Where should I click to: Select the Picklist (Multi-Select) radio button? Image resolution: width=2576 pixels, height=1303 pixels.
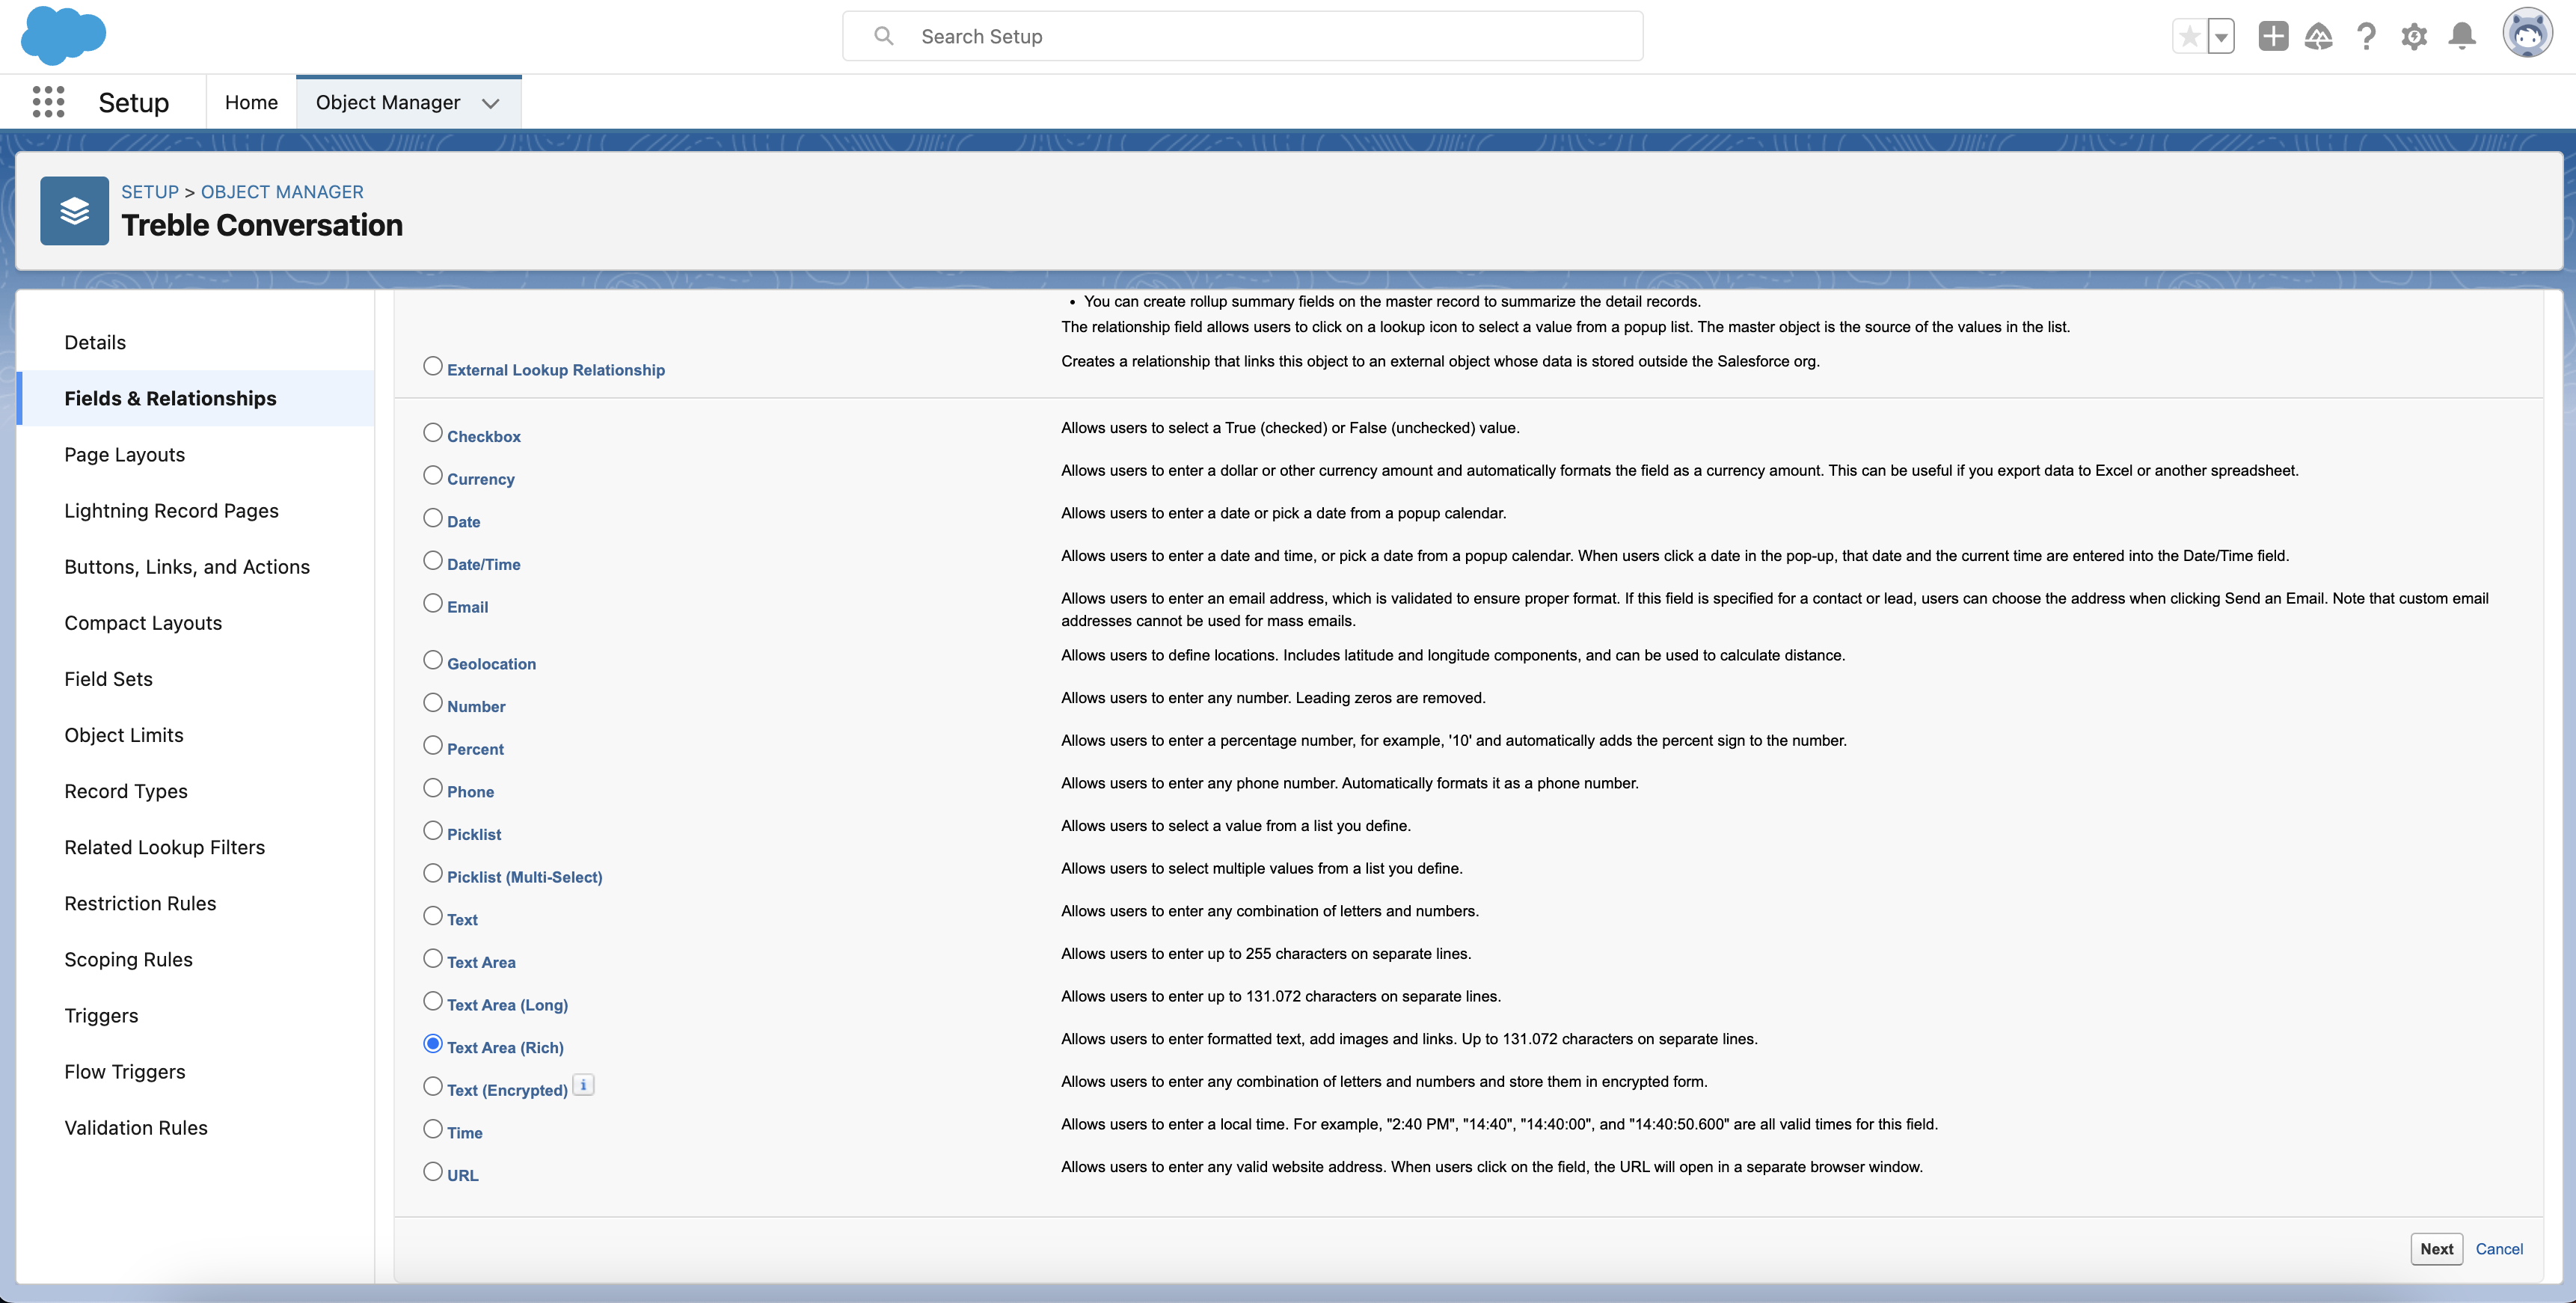pos(433,873)
